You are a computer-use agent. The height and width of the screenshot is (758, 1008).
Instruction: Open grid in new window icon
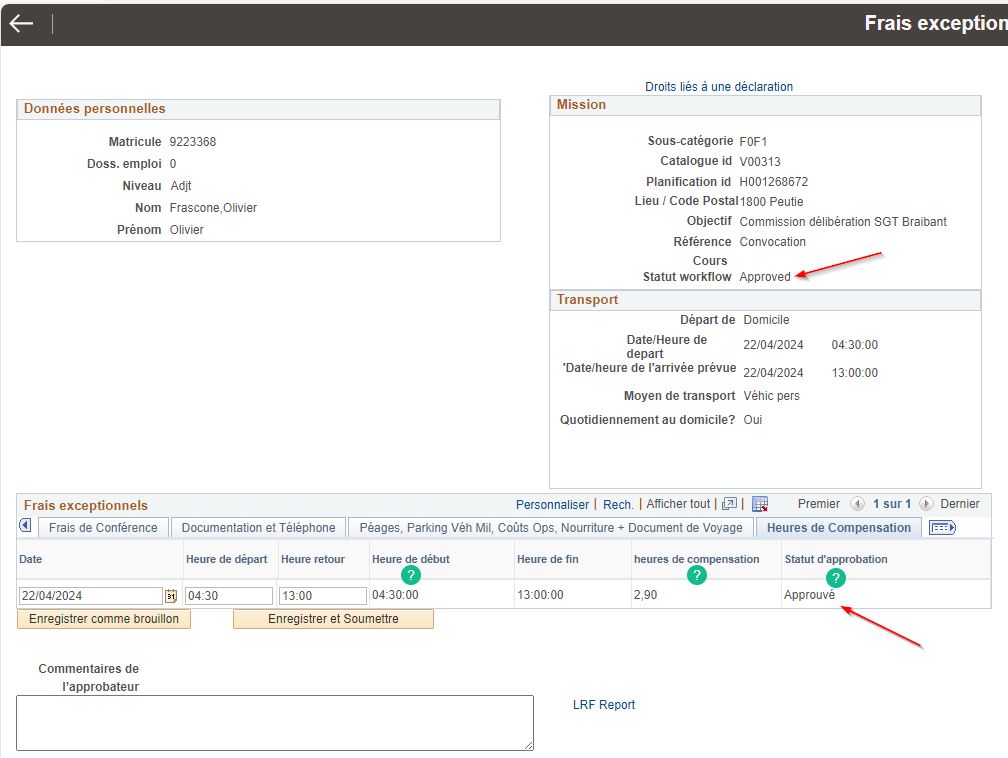[729, 504]
